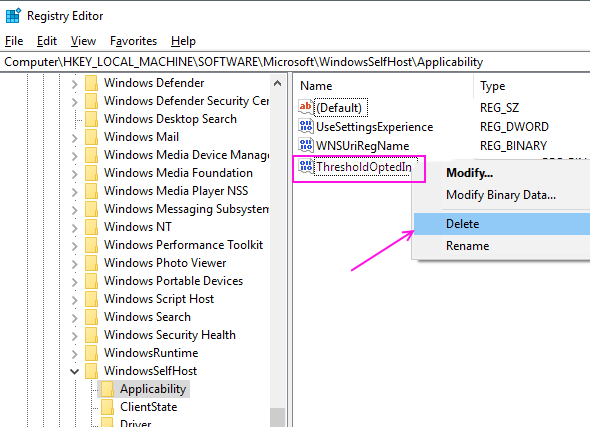Select the Windows Portable Devices key label
The height and width of the screenshot is (427, 590).
(173, 281)
